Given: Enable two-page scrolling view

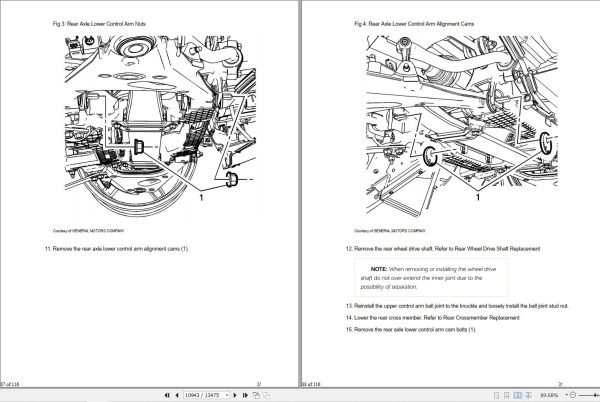Looking at the screenshot, I should pyautogui.click(x=528, y=395).
